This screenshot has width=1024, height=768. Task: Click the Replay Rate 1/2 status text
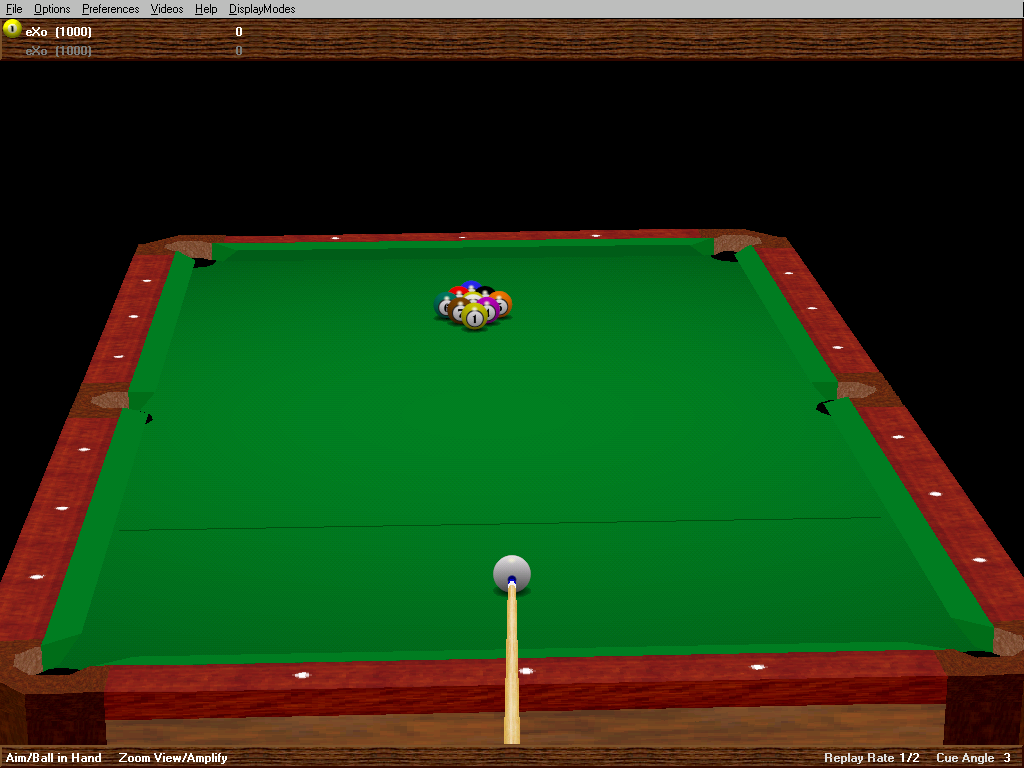pyautogui.click(x=871, y=758)
